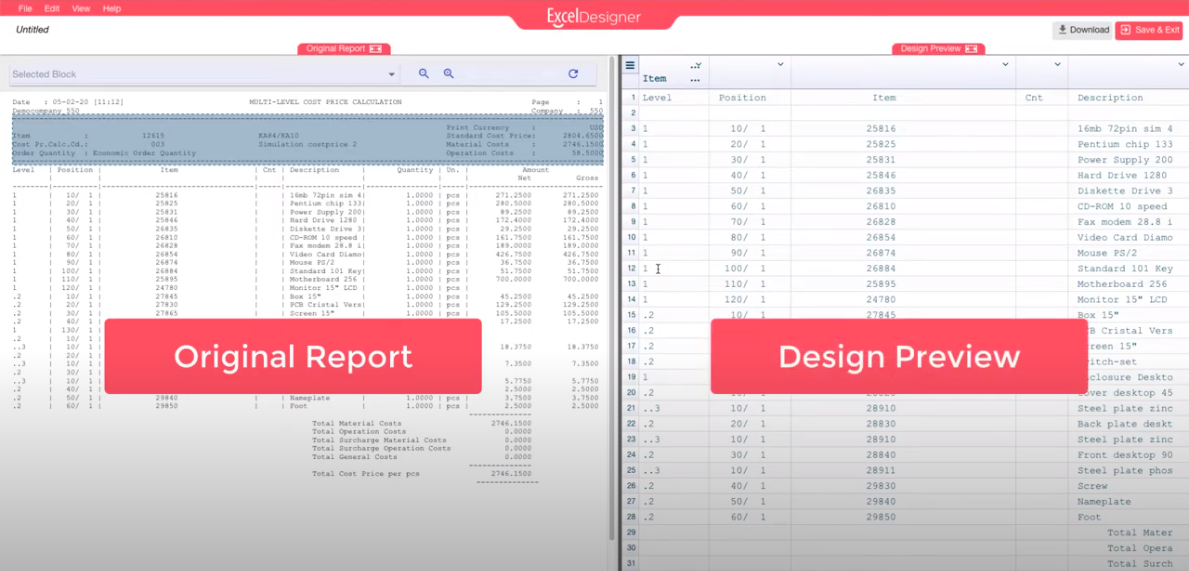1189x571 pixels.
Task: Open the third column header dropdown
Action: point(1005,64)
